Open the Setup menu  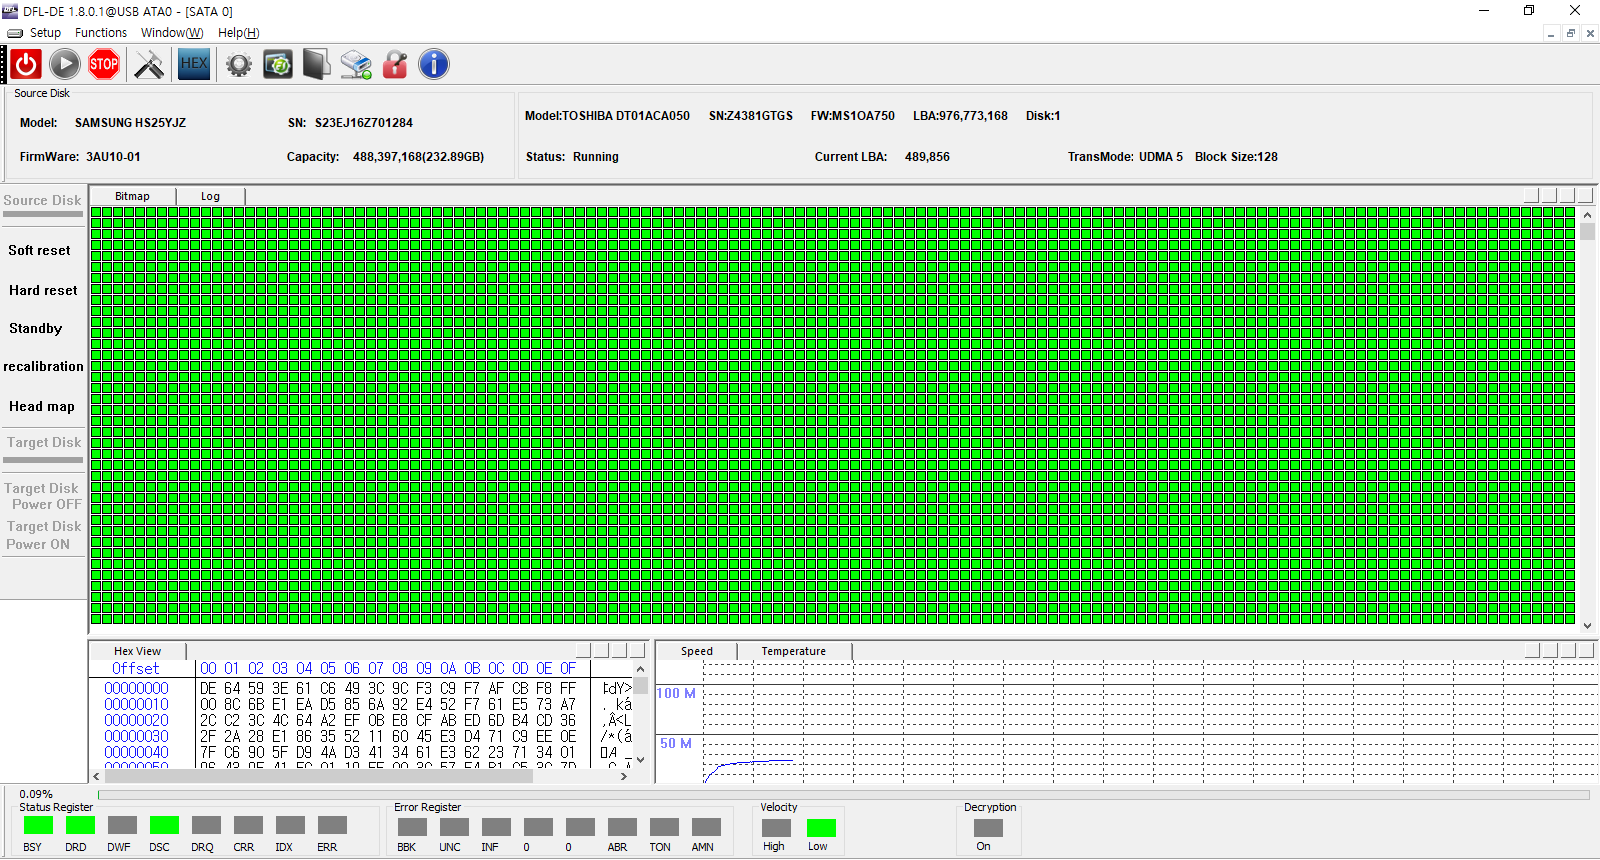(45, 33)
